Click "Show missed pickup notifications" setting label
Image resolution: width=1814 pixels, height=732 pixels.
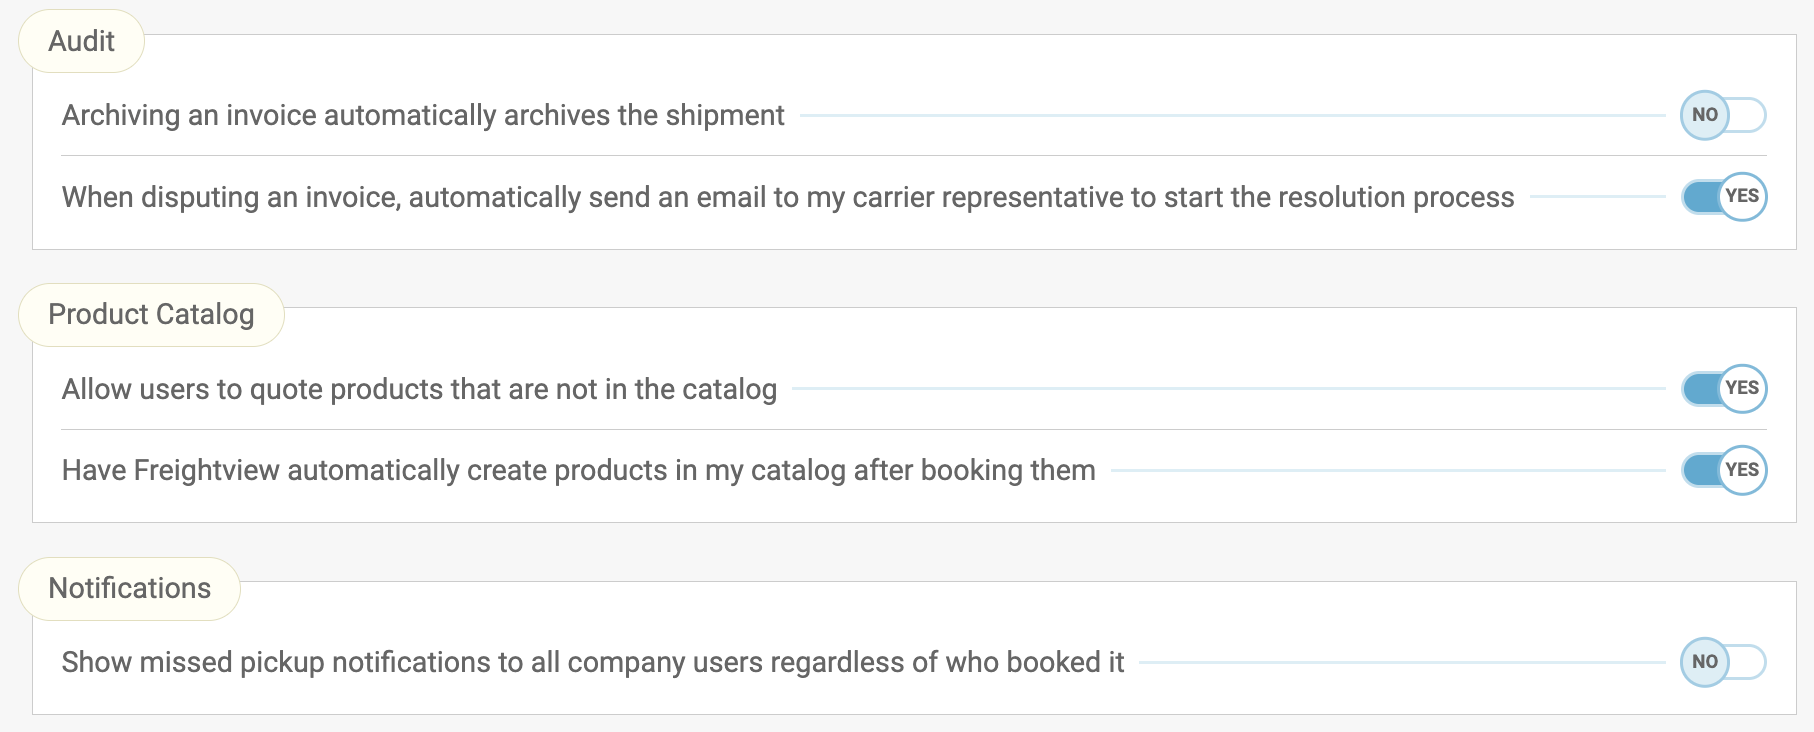592,662
